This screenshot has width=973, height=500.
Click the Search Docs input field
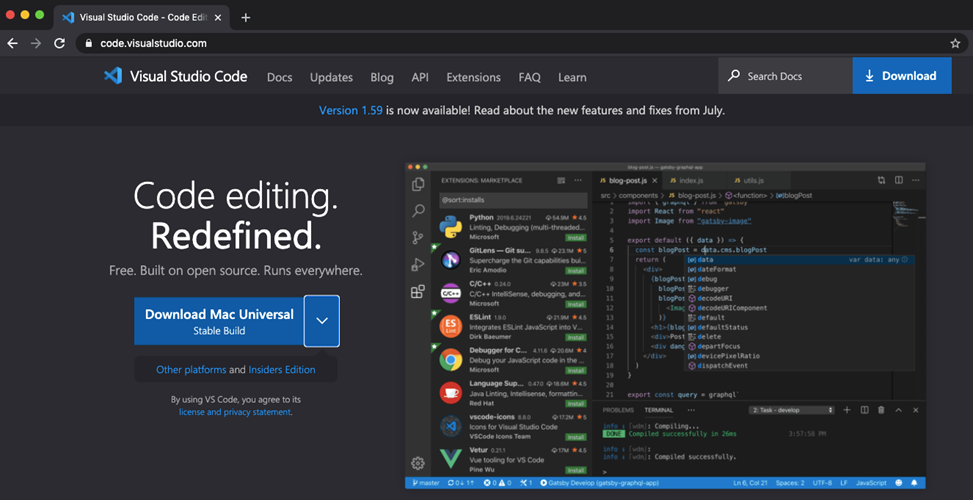tap(786, 76)
